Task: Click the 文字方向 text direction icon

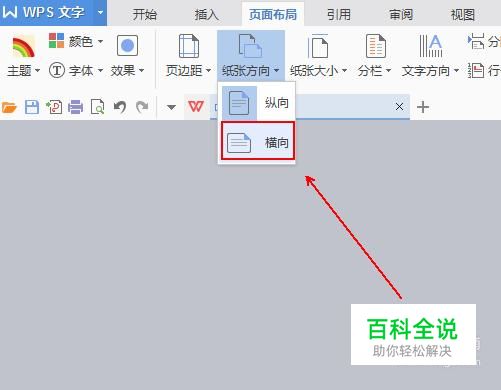Action: click(x=431, y=46)
